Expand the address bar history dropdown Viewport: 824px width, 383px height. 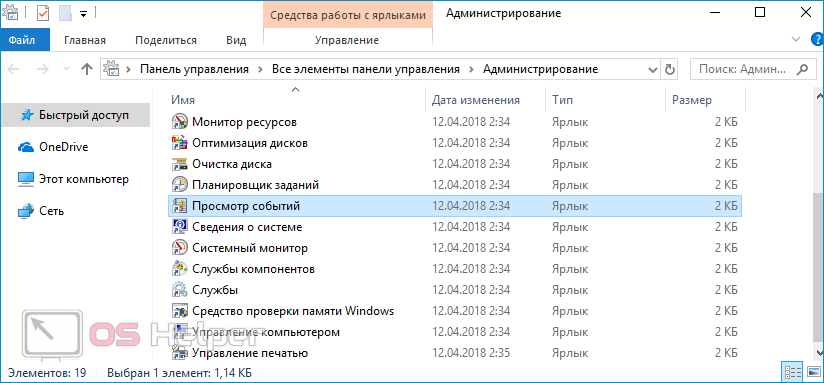pyautogui.click(x=653, y=69)
